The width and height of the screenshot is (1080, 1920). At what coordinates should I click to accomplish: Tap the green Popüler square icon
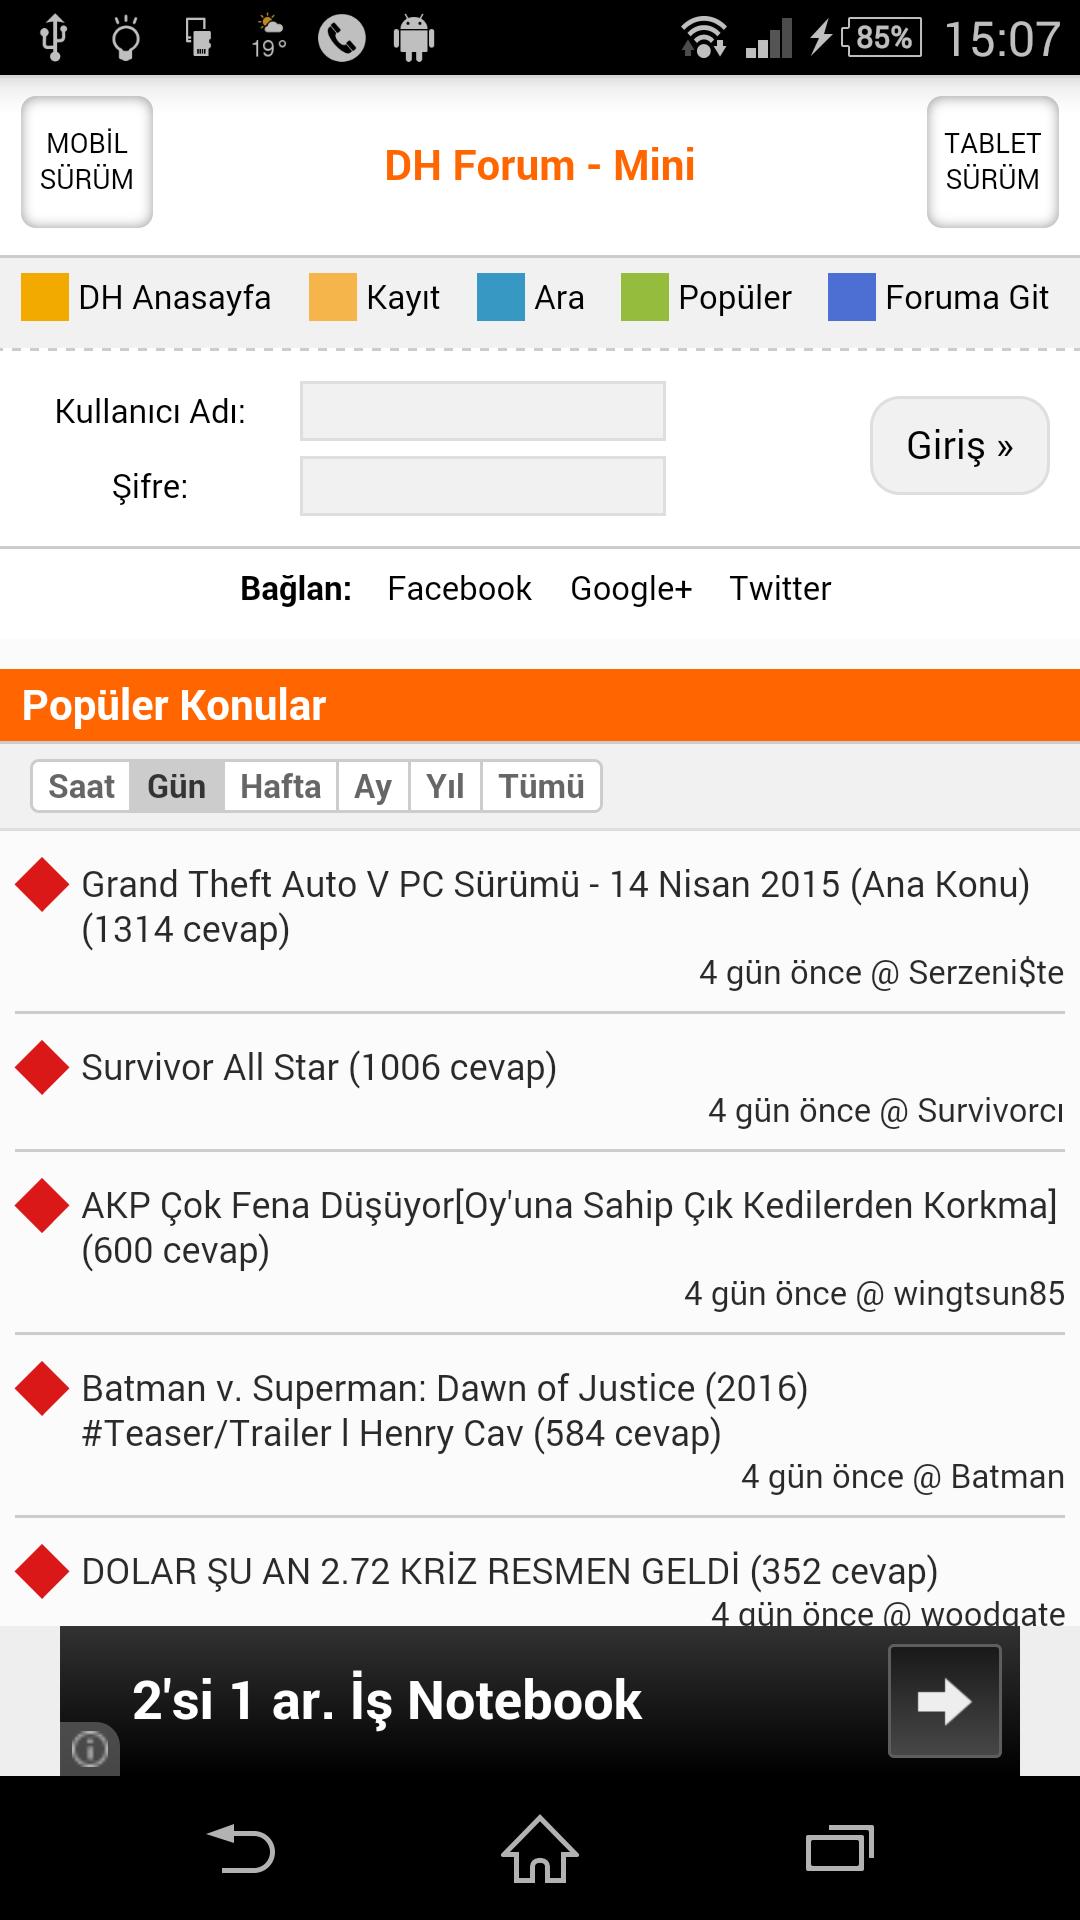click(645, 297)
